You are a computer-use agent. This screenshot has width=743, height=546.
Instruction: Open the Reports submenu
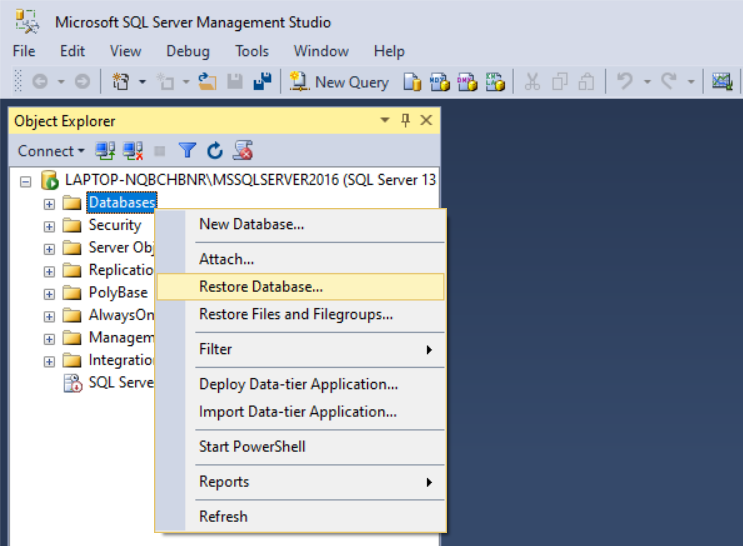click(x=300, y=482)
